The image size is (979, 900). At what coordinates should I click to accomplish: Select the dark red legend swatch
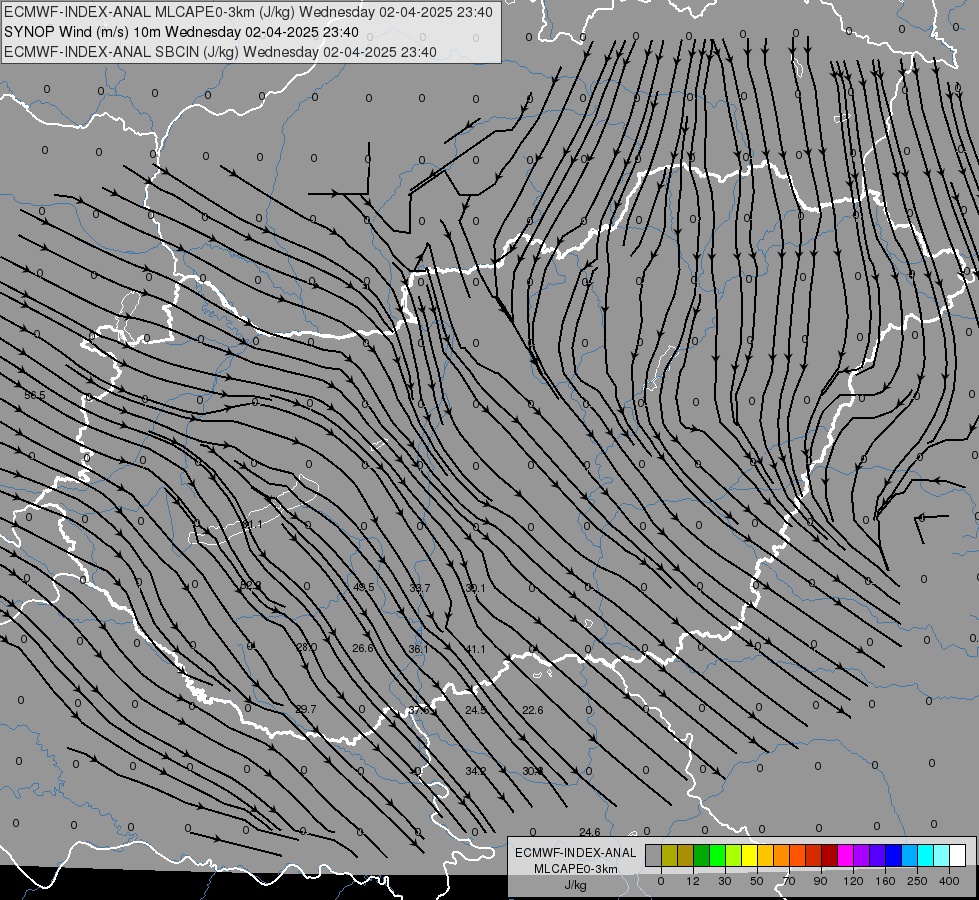[830, 855]
